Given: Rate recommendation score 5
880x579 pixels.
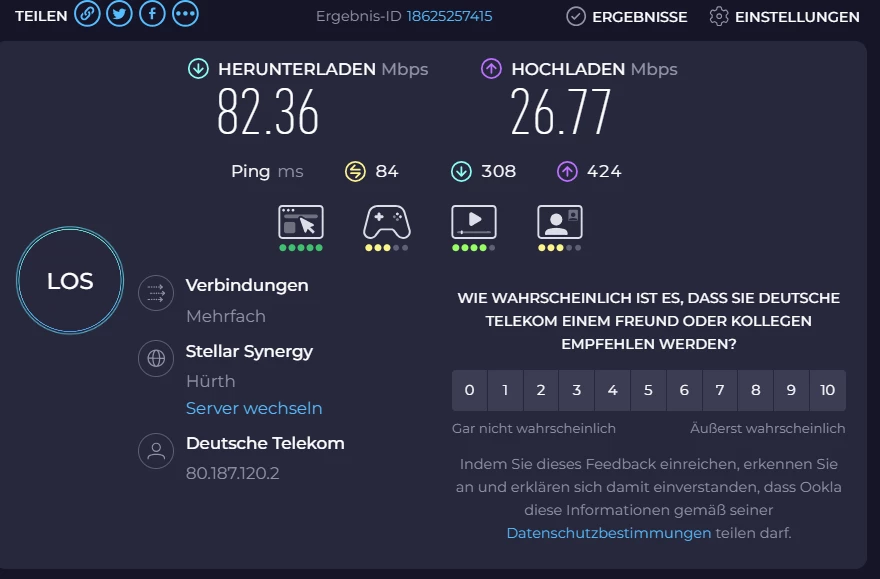Looking at the screenshot, I should click(648, 390).
